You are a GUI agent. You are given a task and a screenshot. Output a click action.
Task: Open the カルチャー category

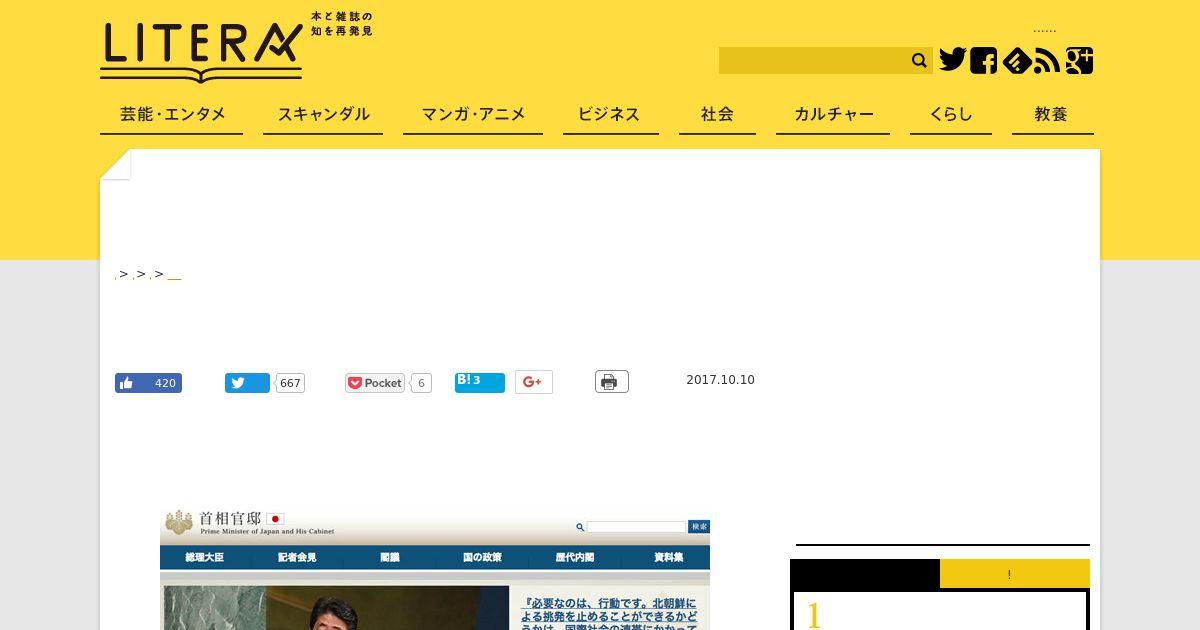click(x=833, y=115)
